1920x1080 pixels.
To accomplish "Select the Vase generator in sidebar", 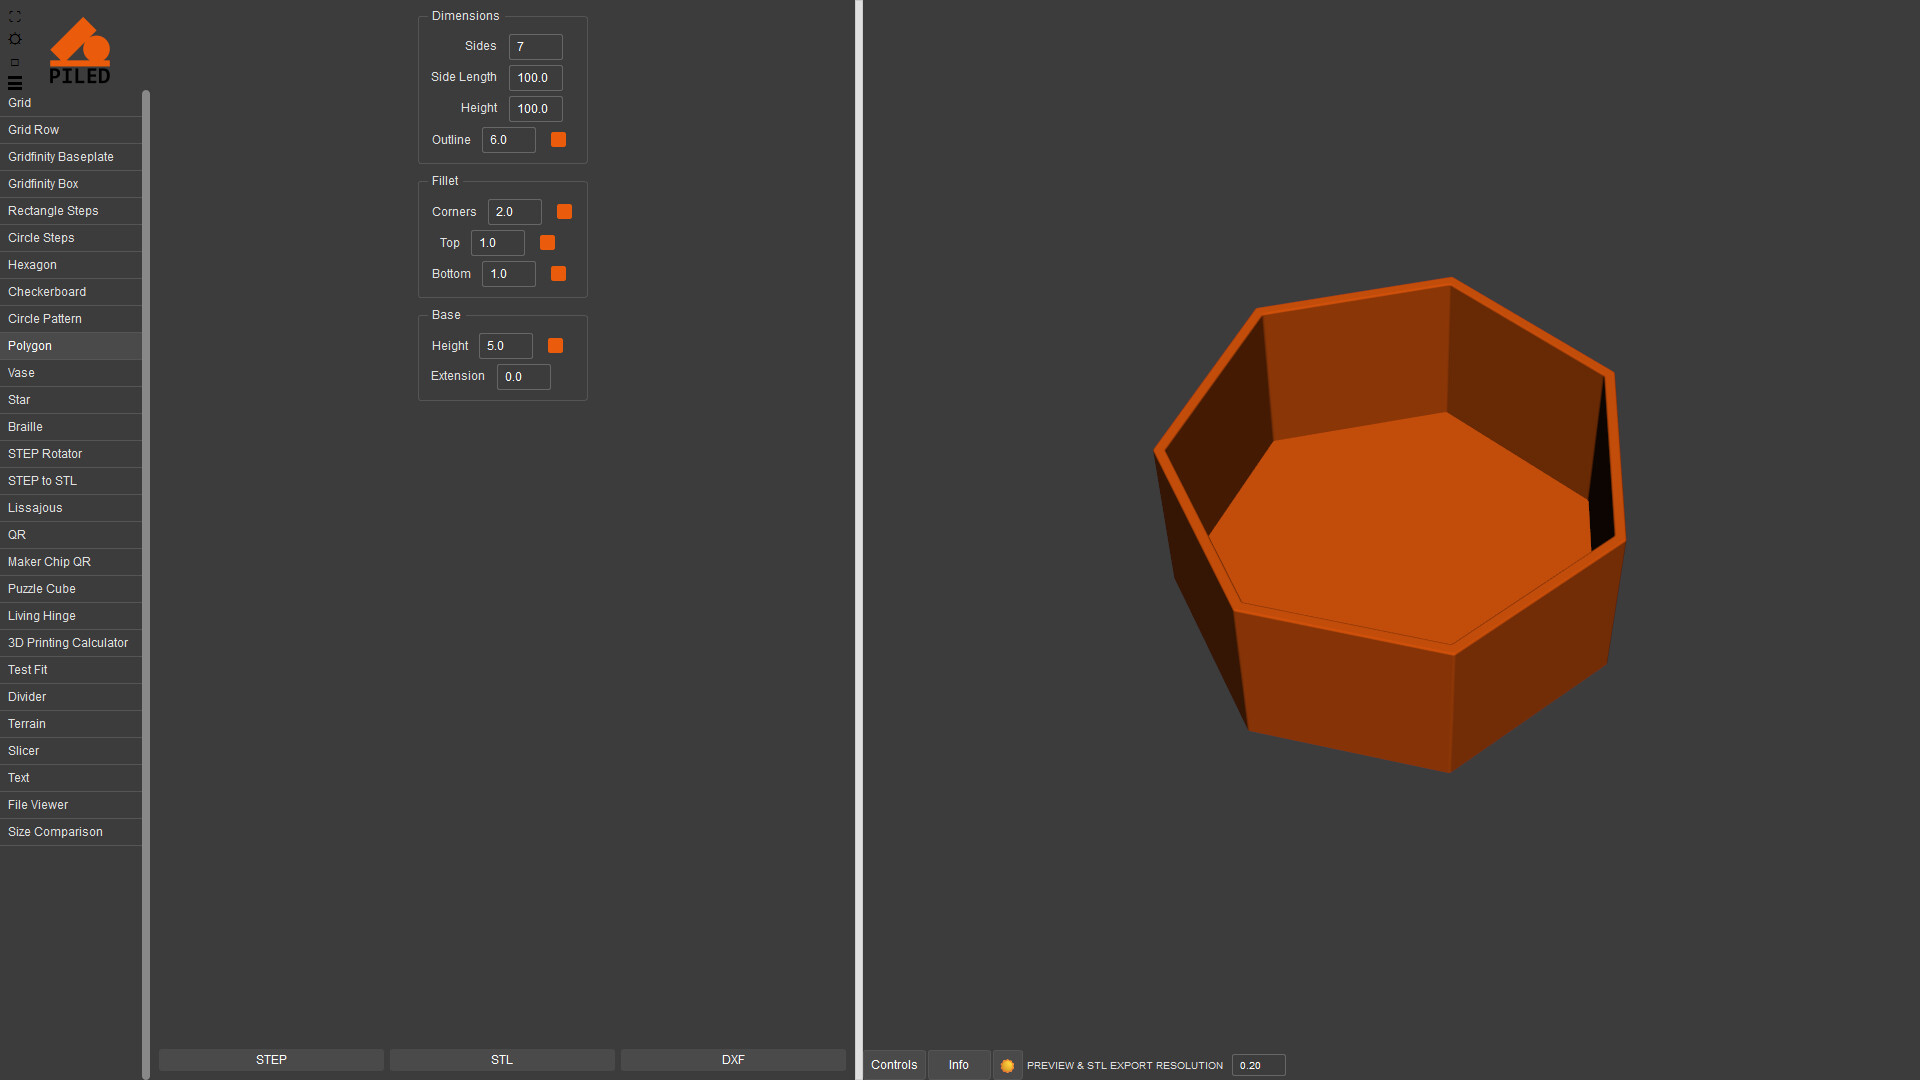I will point(21,373).
